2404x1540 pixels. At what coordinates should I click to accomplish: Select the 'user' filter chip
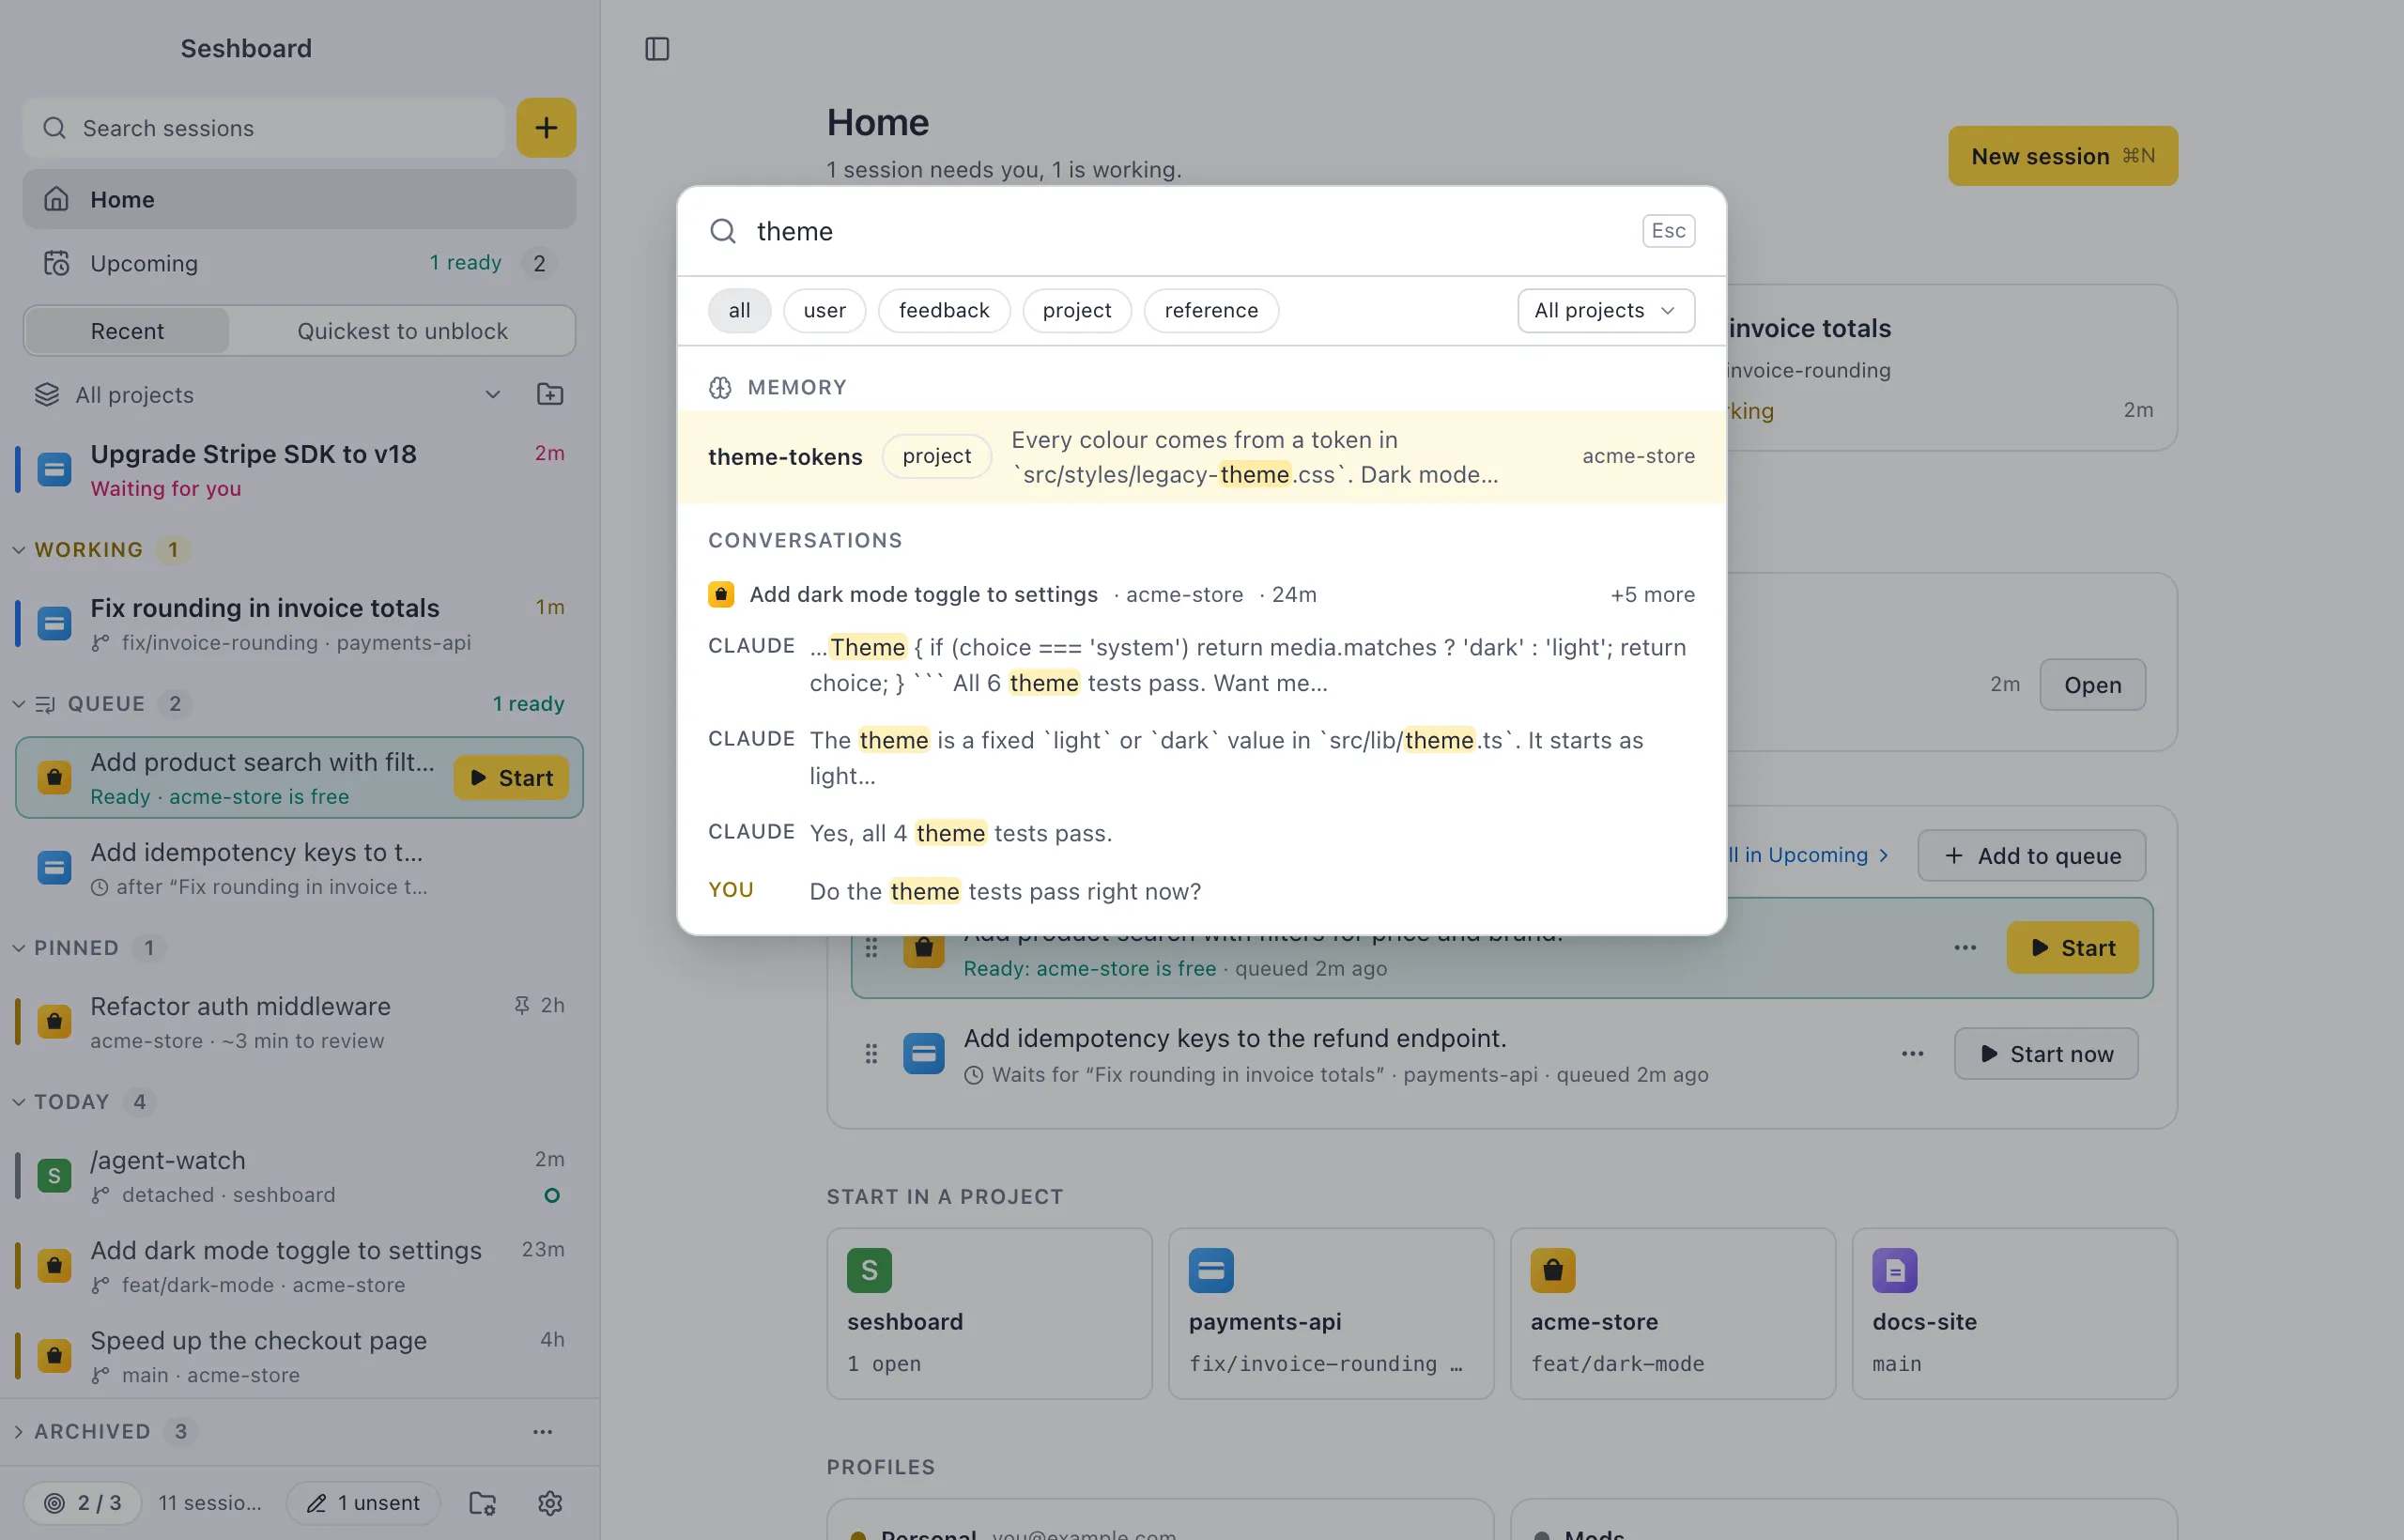824,310
